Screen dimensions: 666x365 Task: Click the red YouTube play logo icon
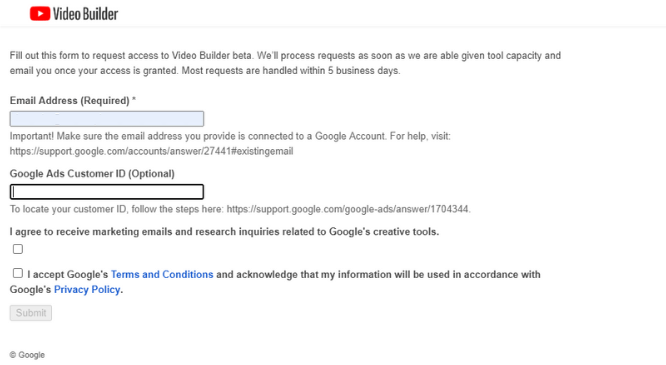[x=40, y=14]
